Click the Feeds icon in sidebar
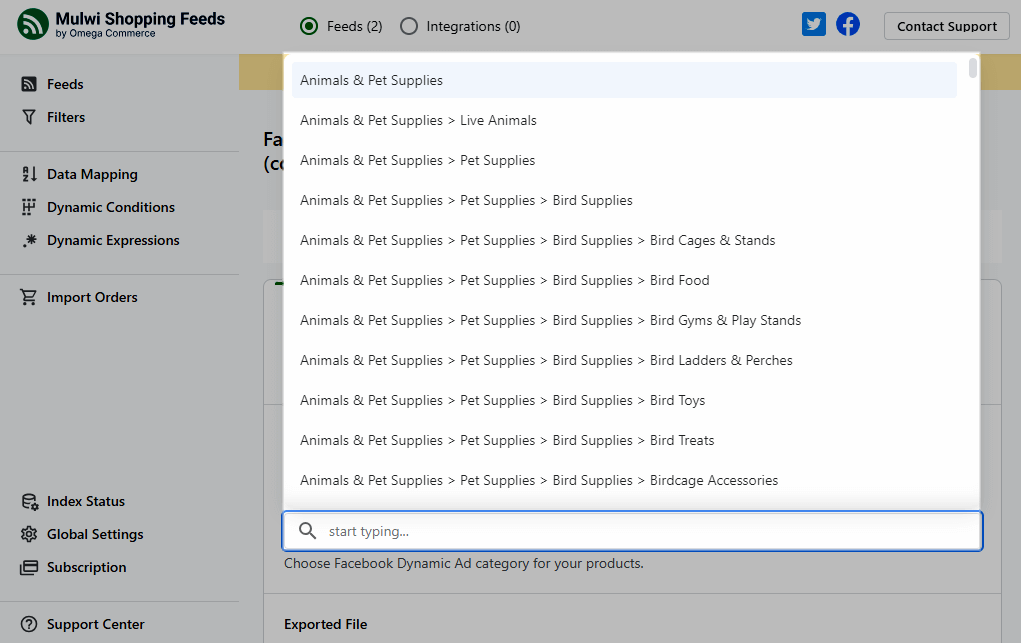The width and height of the screenshot is (1021, 643). click(x=29, y=85)
